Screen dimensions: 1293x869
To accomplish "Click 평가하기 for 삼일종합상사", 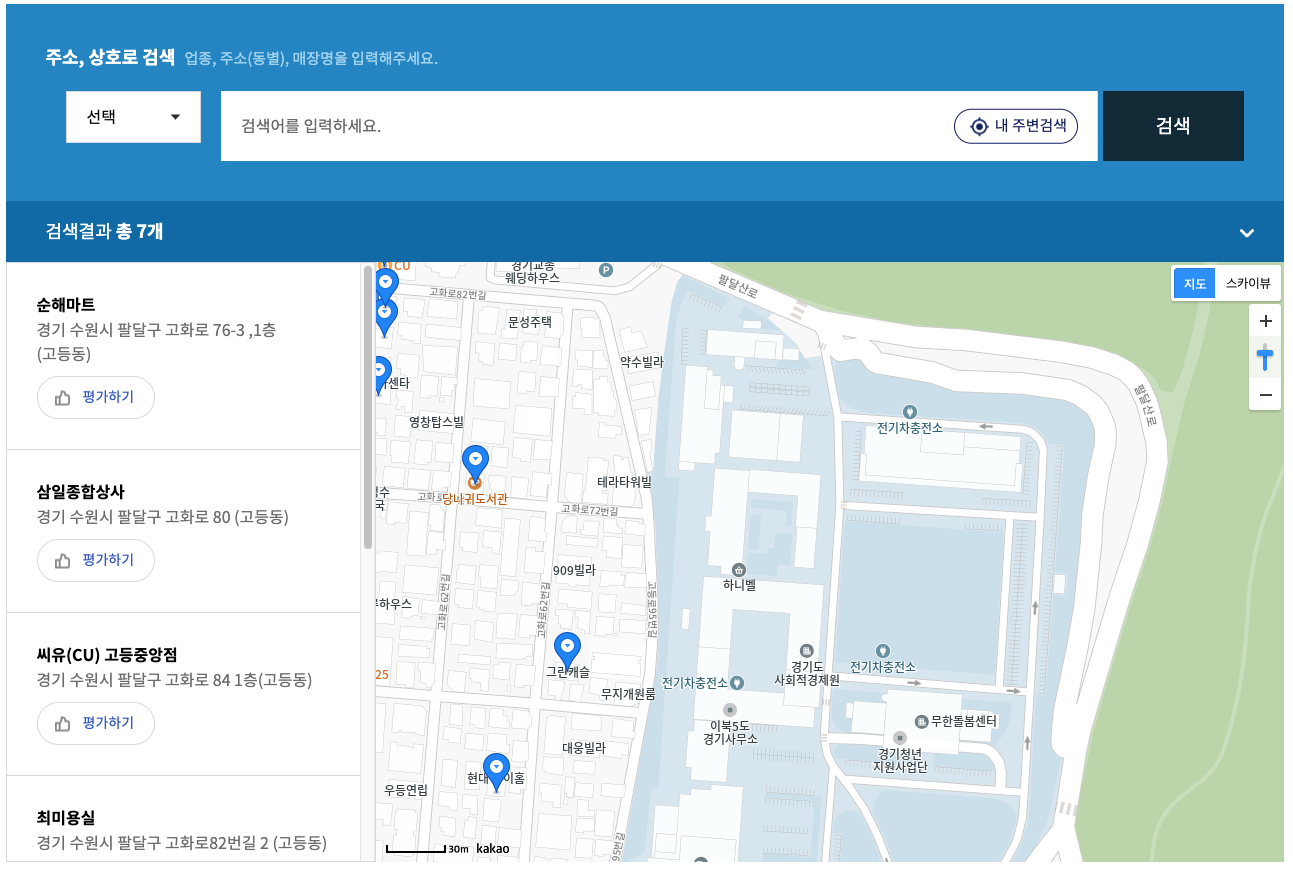I will [x=96, y=560].
